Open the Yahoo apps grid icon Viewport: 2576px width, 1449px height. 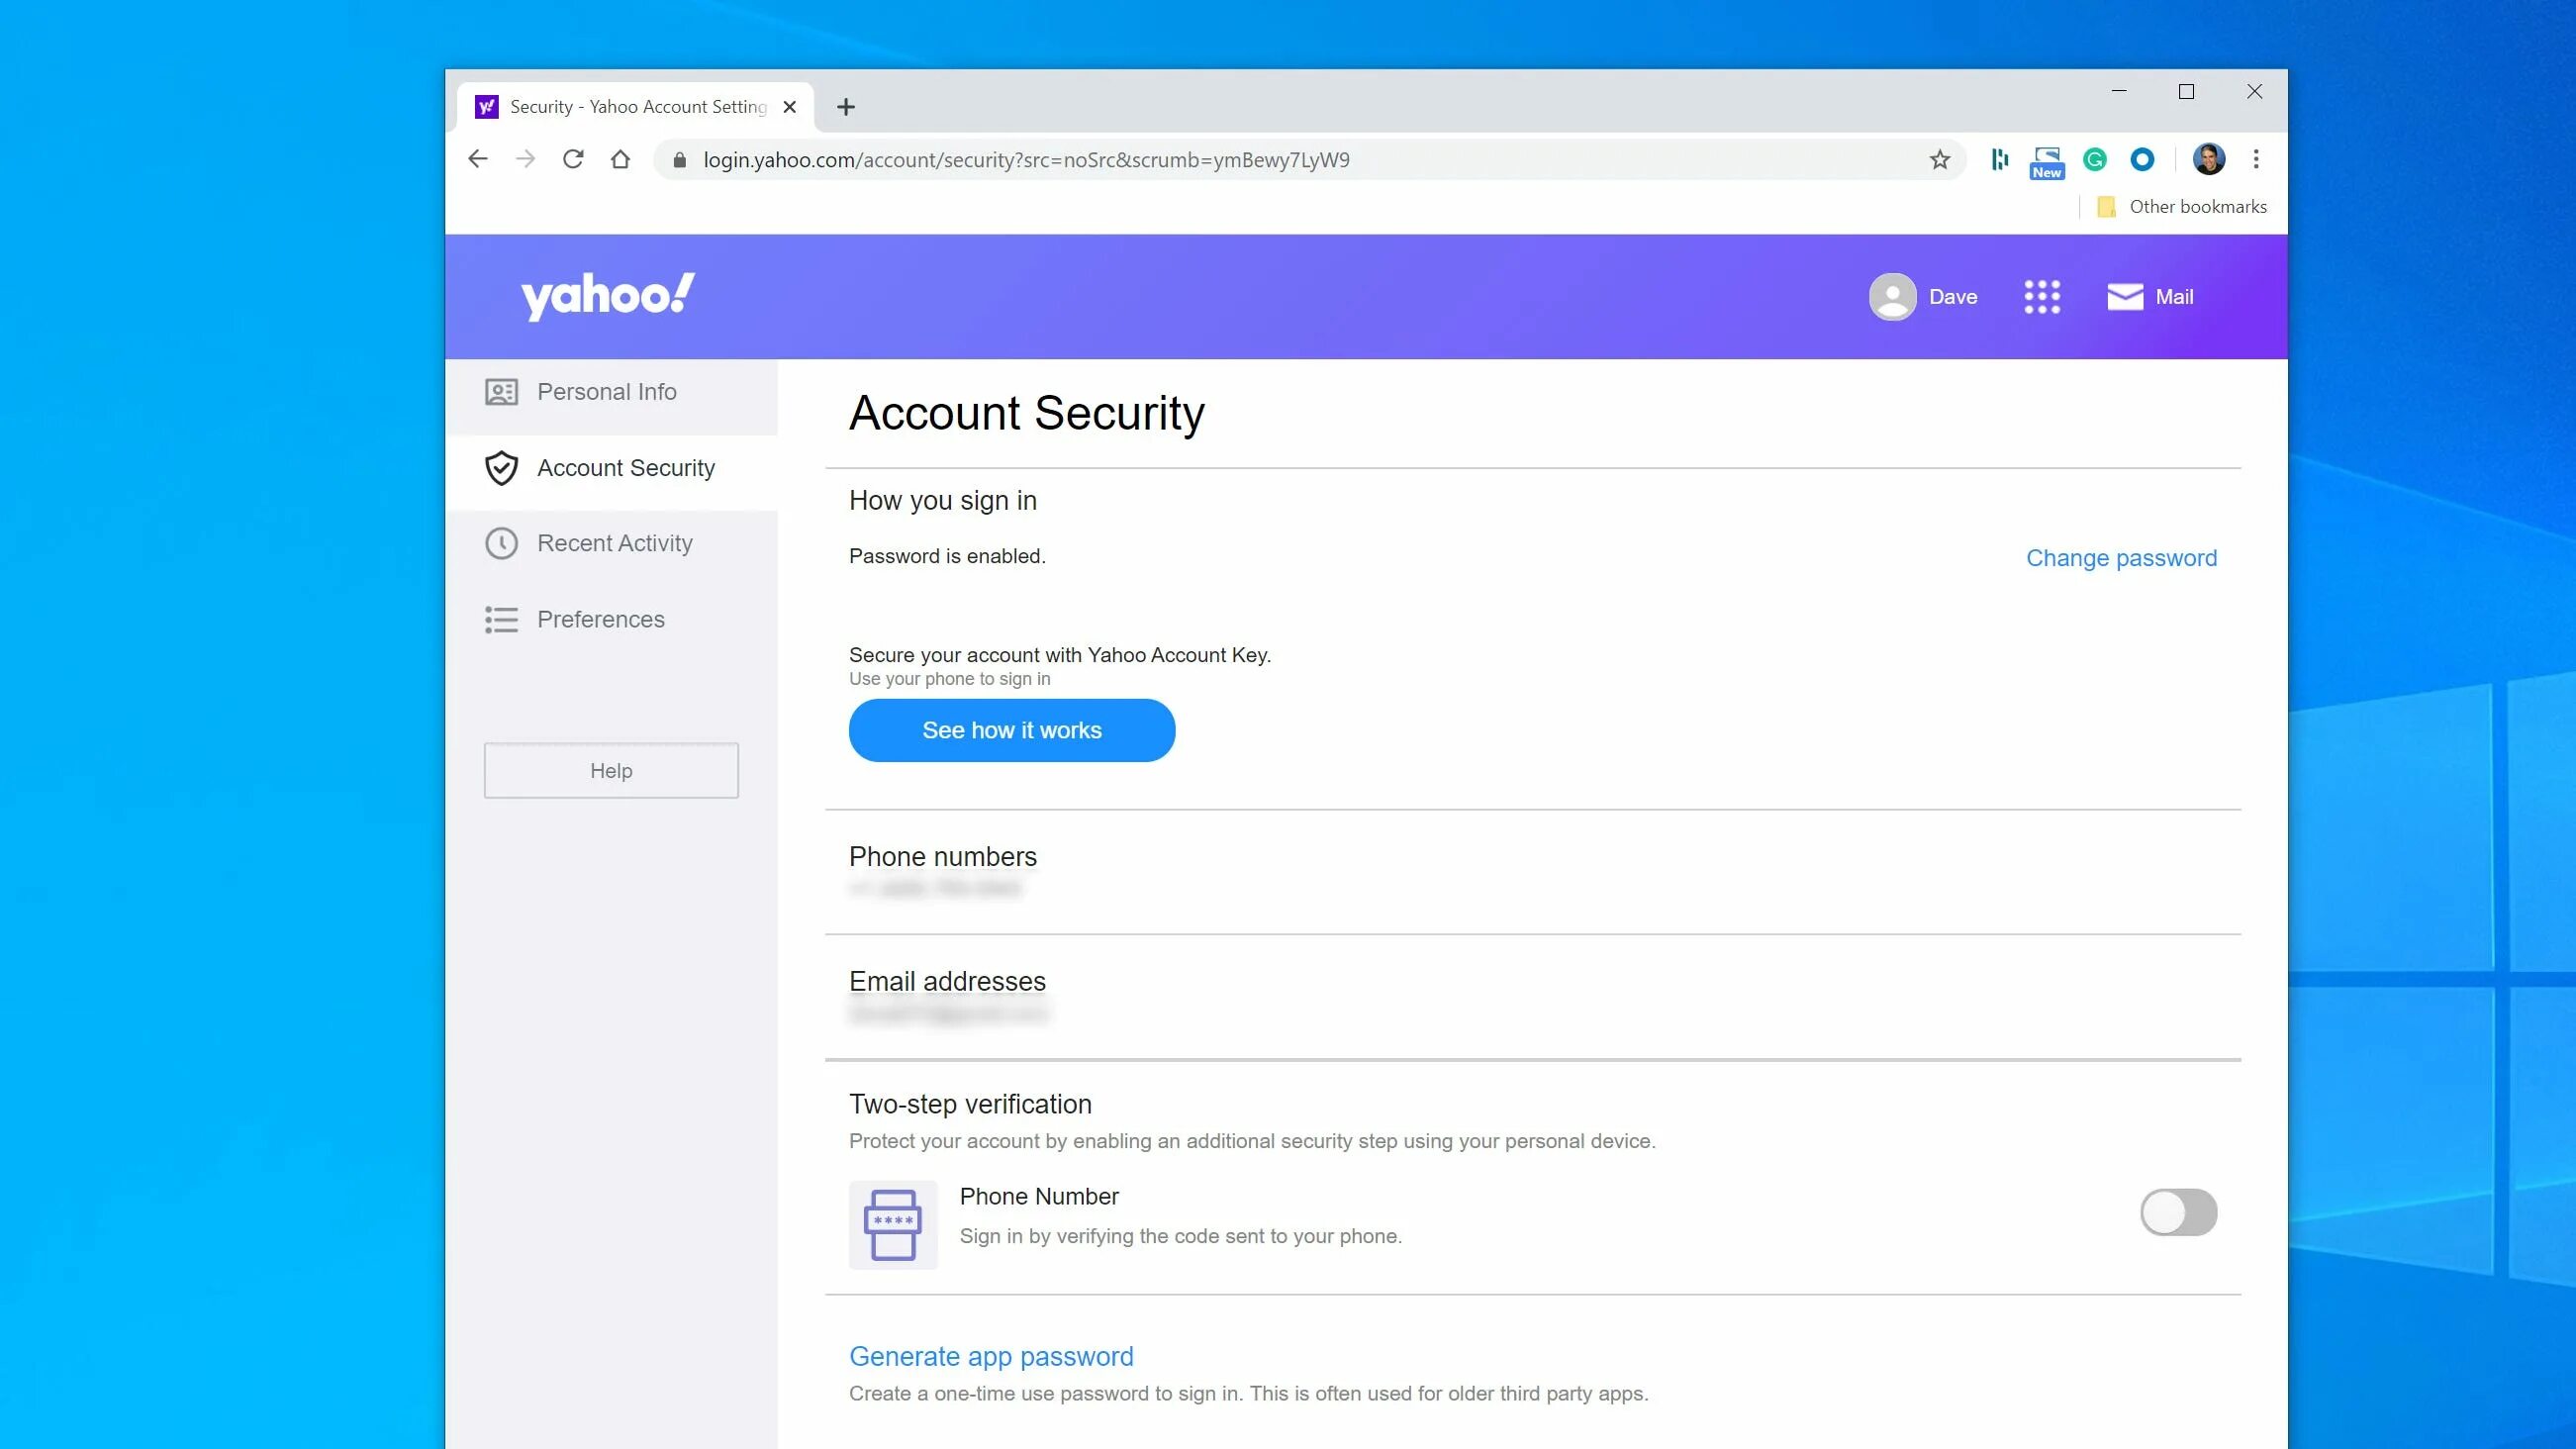(2042, 296)
